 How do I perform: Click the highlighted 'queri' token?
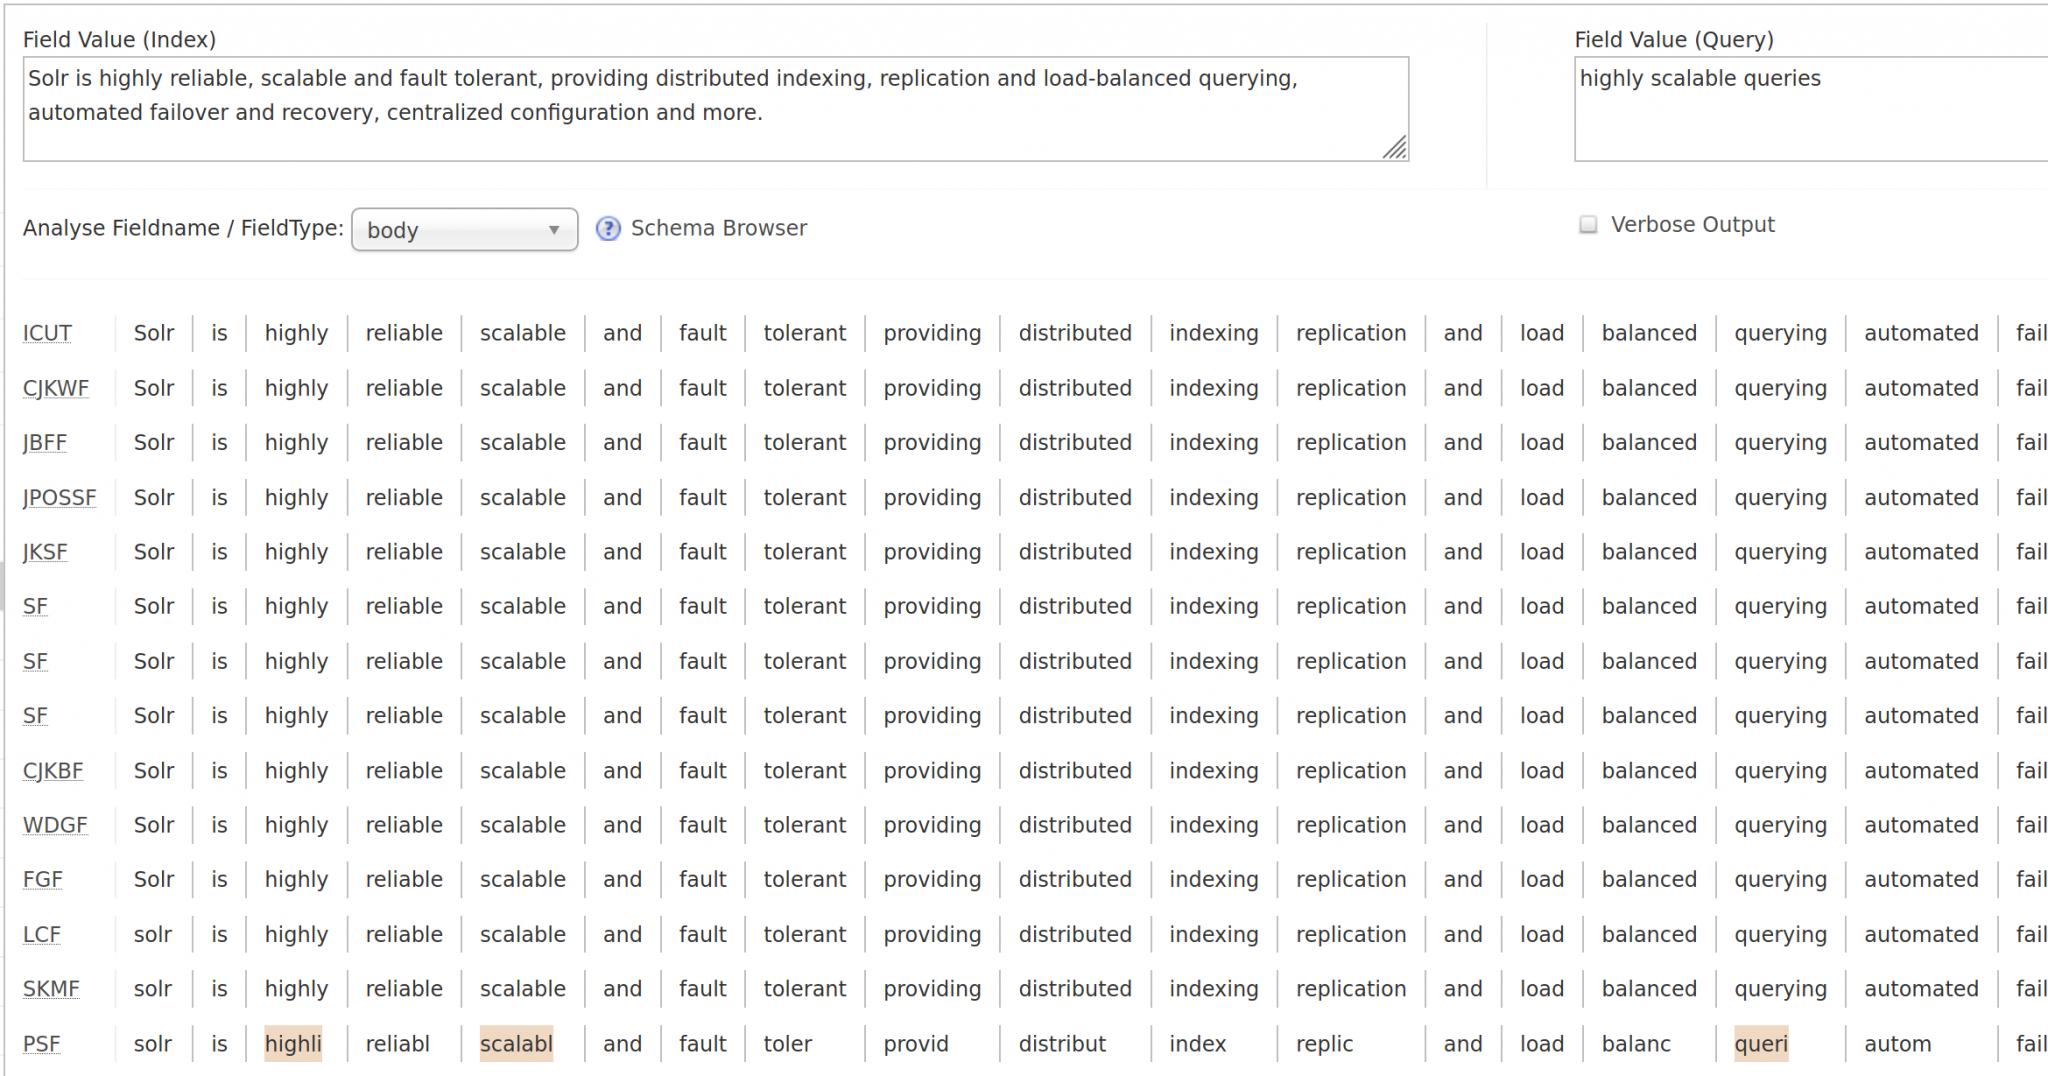(x=1761, y=1043)
